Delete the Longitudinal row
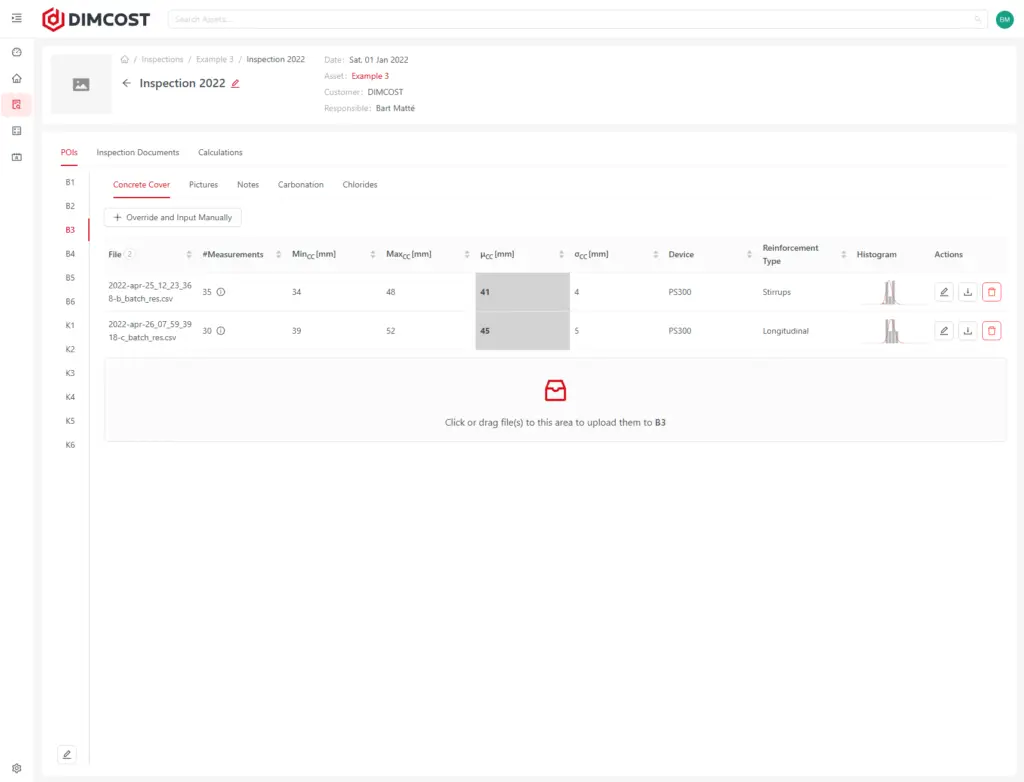 (x=991, y=331)
